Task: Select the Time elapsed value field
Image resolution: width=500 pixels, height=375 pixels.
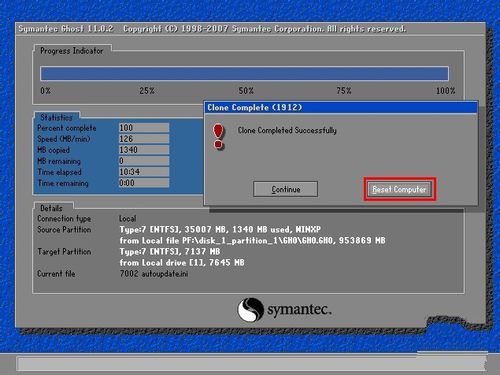Action: (144, 172)
